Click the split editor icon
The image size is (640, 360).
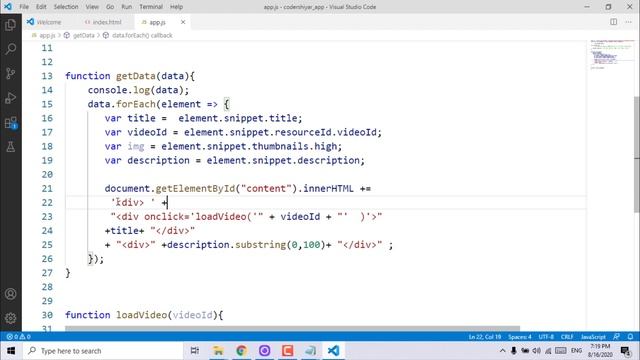[613, 22]
